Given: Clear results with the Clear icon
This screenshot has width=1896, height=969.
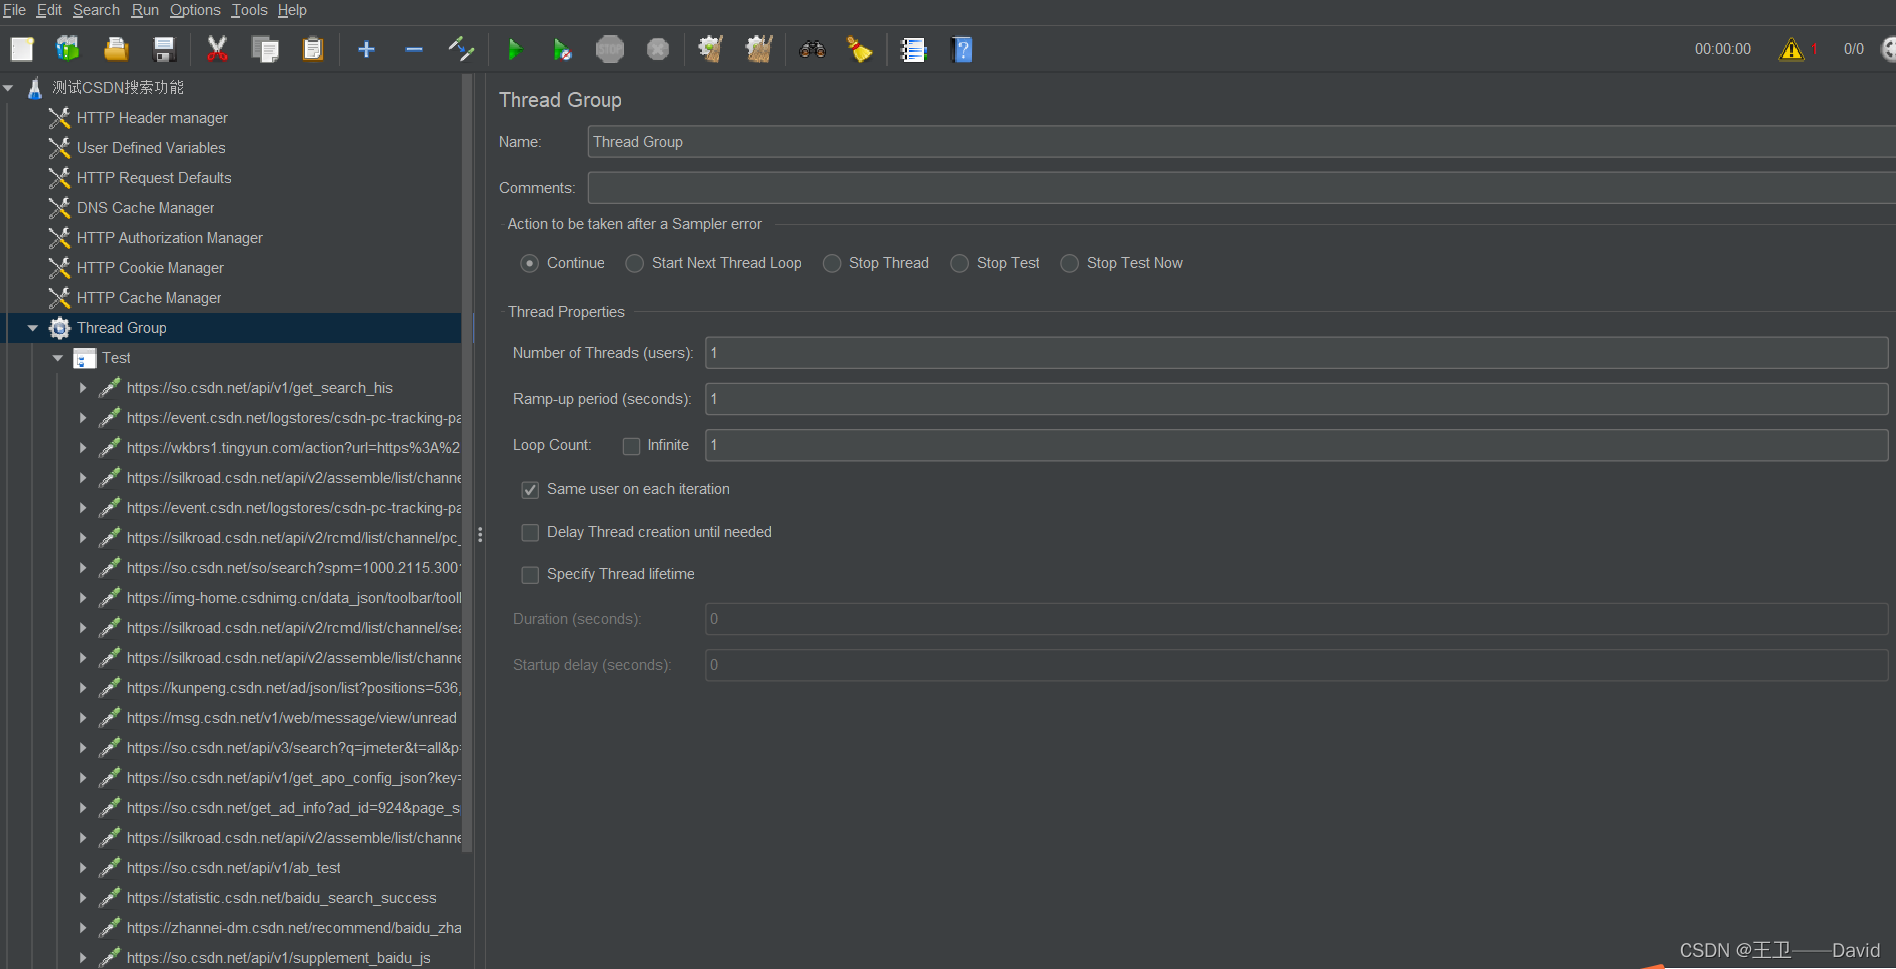Looking at the screenshot, I should point(711,49).
